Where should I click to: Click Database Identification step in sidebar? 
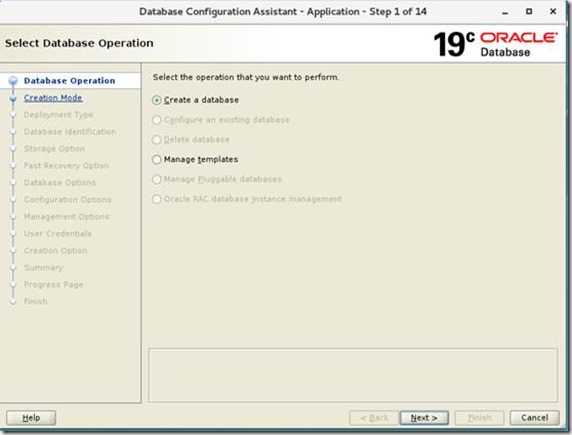pyautogui.click(x=70, y=132)
